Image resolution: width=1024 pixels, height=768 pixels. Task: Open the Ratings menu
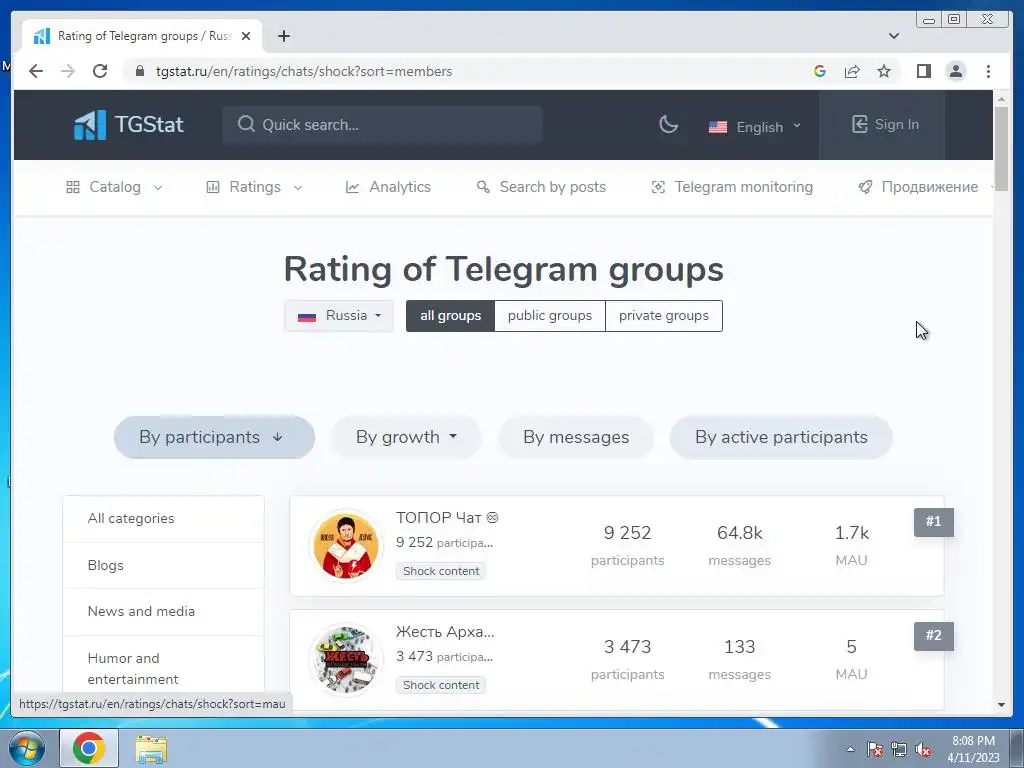(x=254, y=187)
